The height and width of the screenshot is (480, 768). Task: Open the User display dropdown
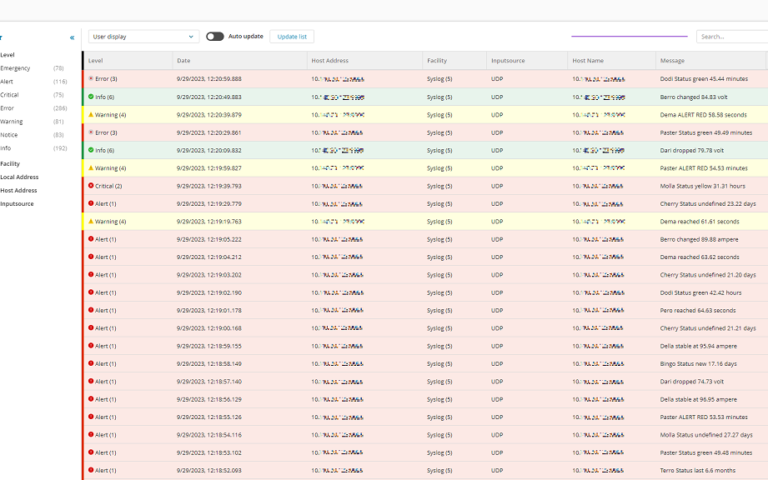pyautogui.click(x=143, y=36)
